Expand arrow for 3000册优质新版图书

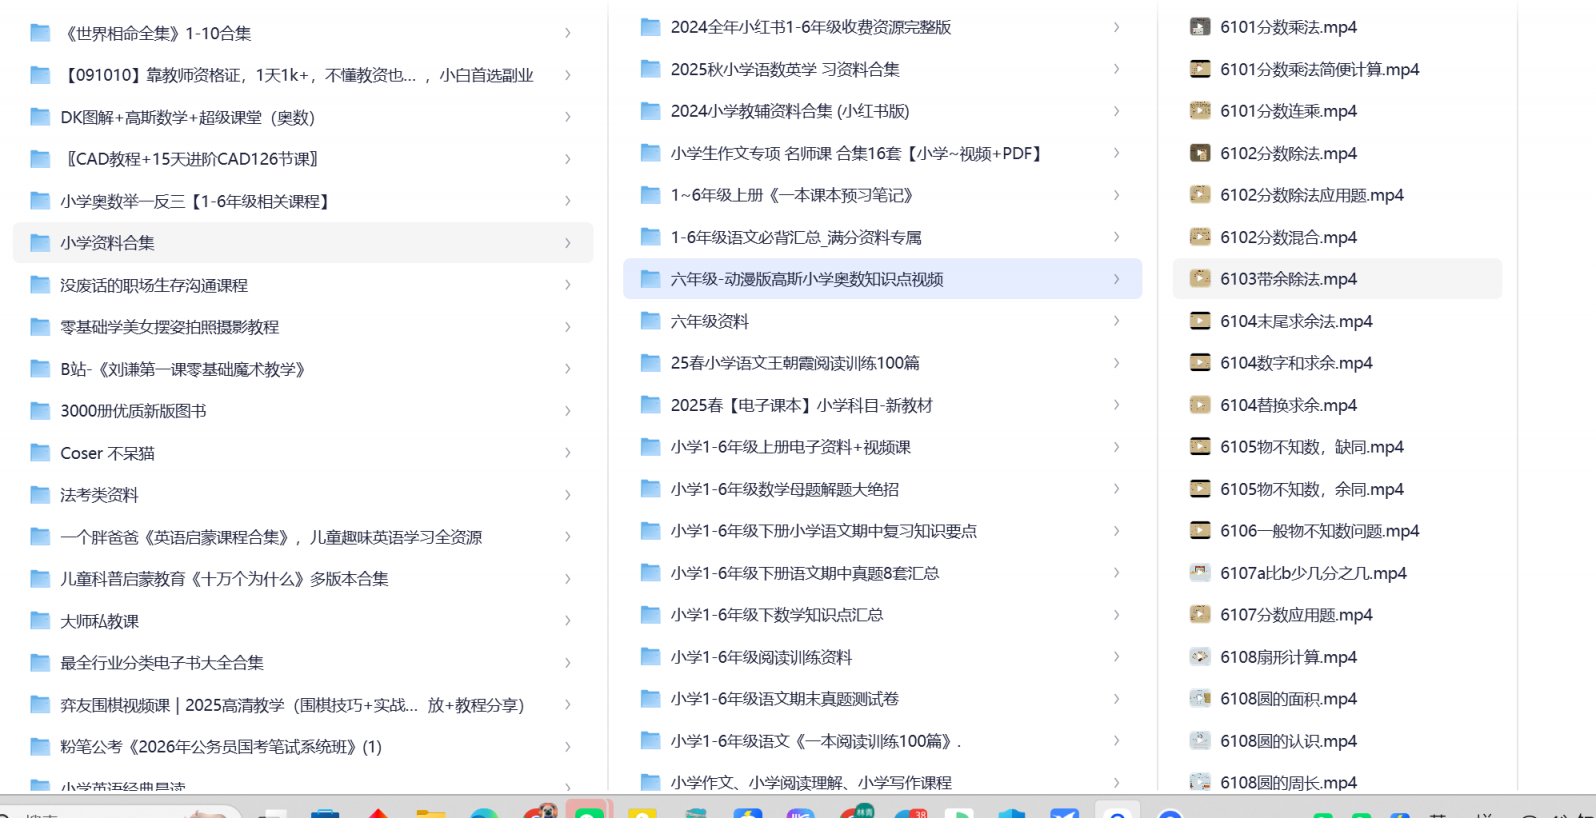point(567,411)
